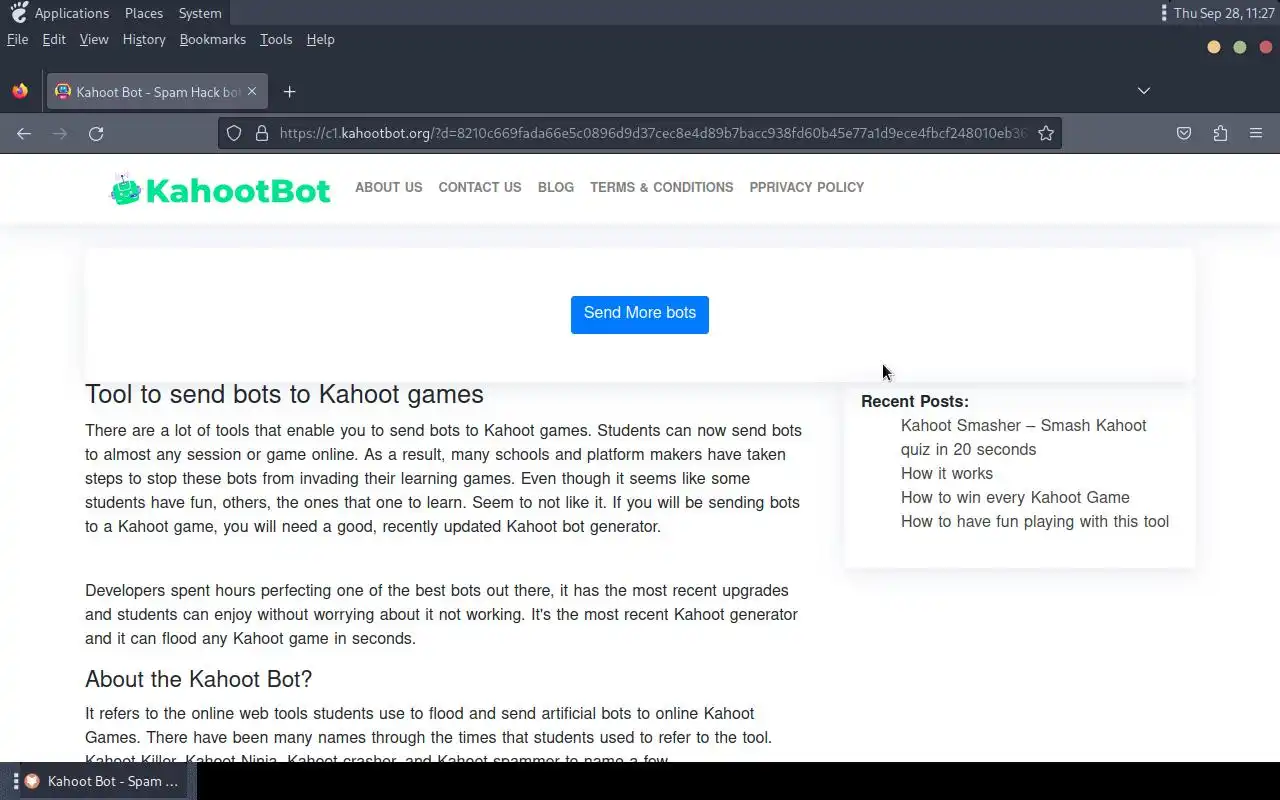Open the Extensions puzzle icon
1280x800 pixels.
click(x=1220, y=133)
